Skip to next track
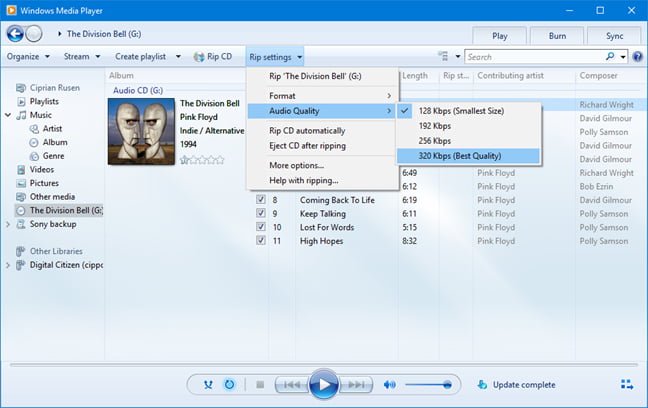Screen dimensions: 648x408 (x=356, y=385)
